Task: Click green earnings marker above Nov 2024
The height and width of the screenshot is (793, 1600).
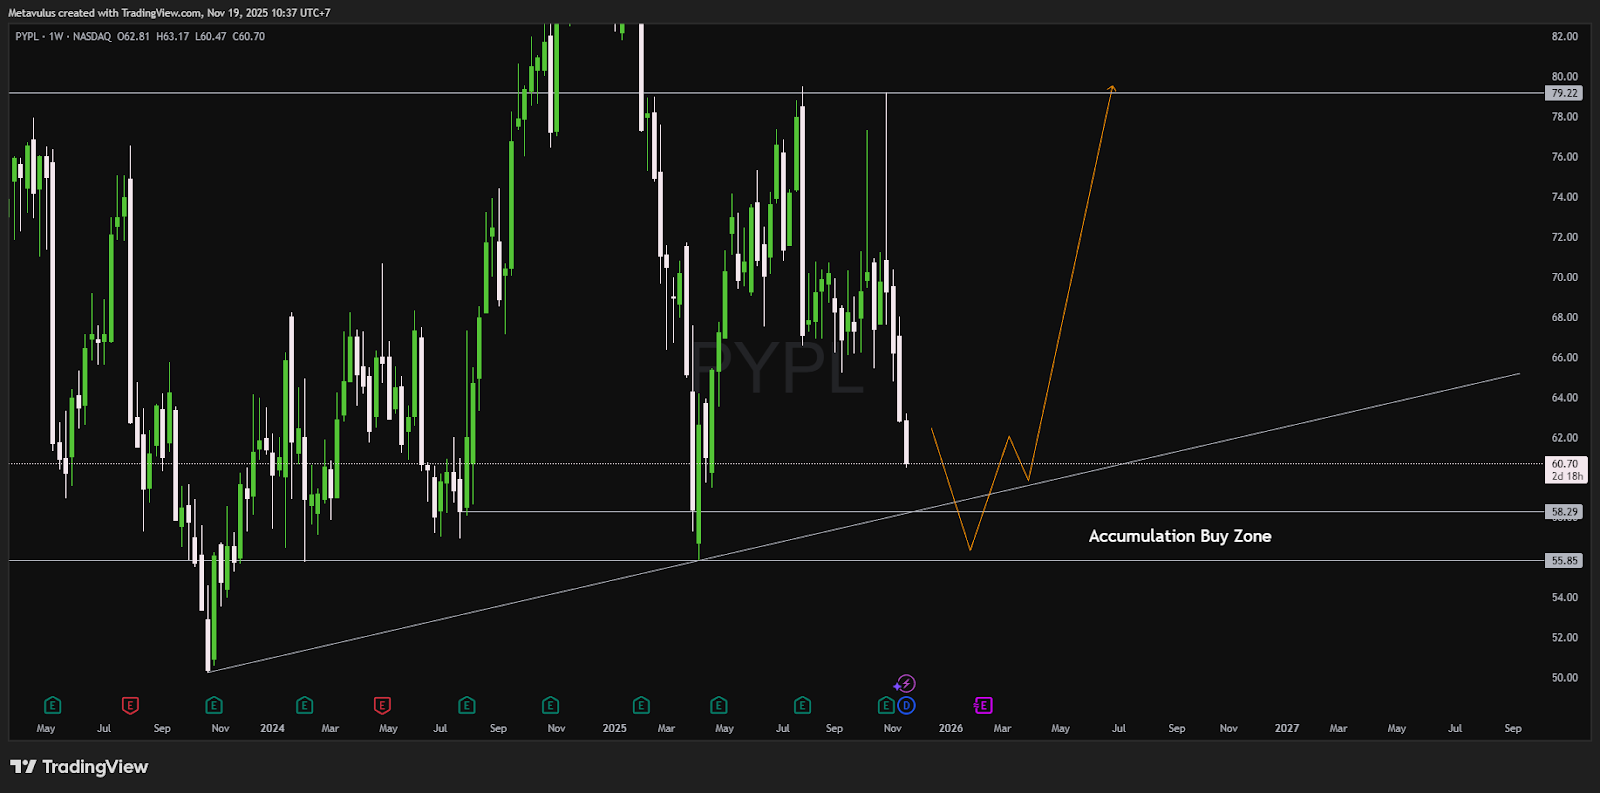Action: [x=550, y=706]
